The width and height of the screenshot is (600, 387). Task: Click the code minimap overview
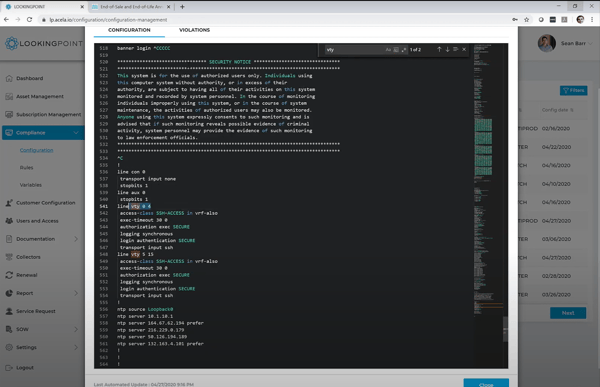(x=488, y=180)
